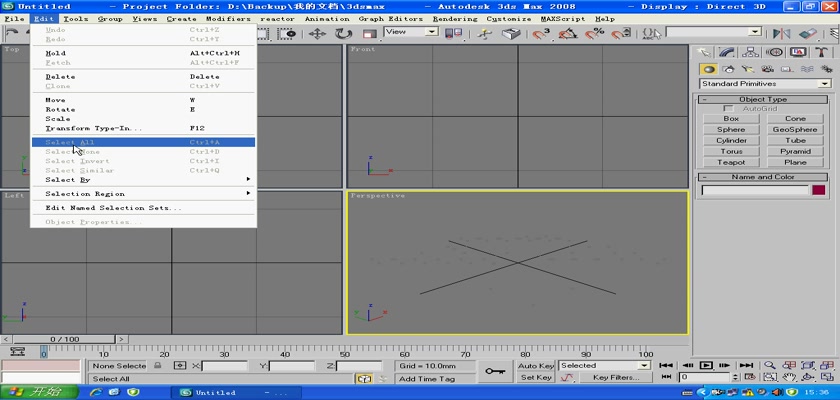Click the Add Time Tag field
Image resolution: width=840 pixels, height=400 pixels.
pyautogui.click(x=436, y=379)
